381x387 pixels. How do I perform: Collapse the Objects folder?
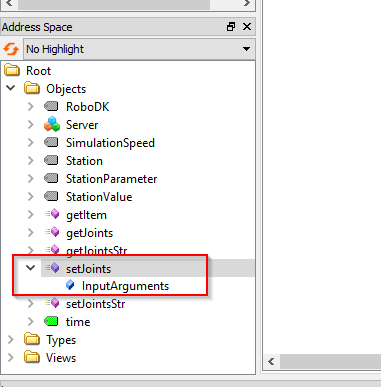11,88
